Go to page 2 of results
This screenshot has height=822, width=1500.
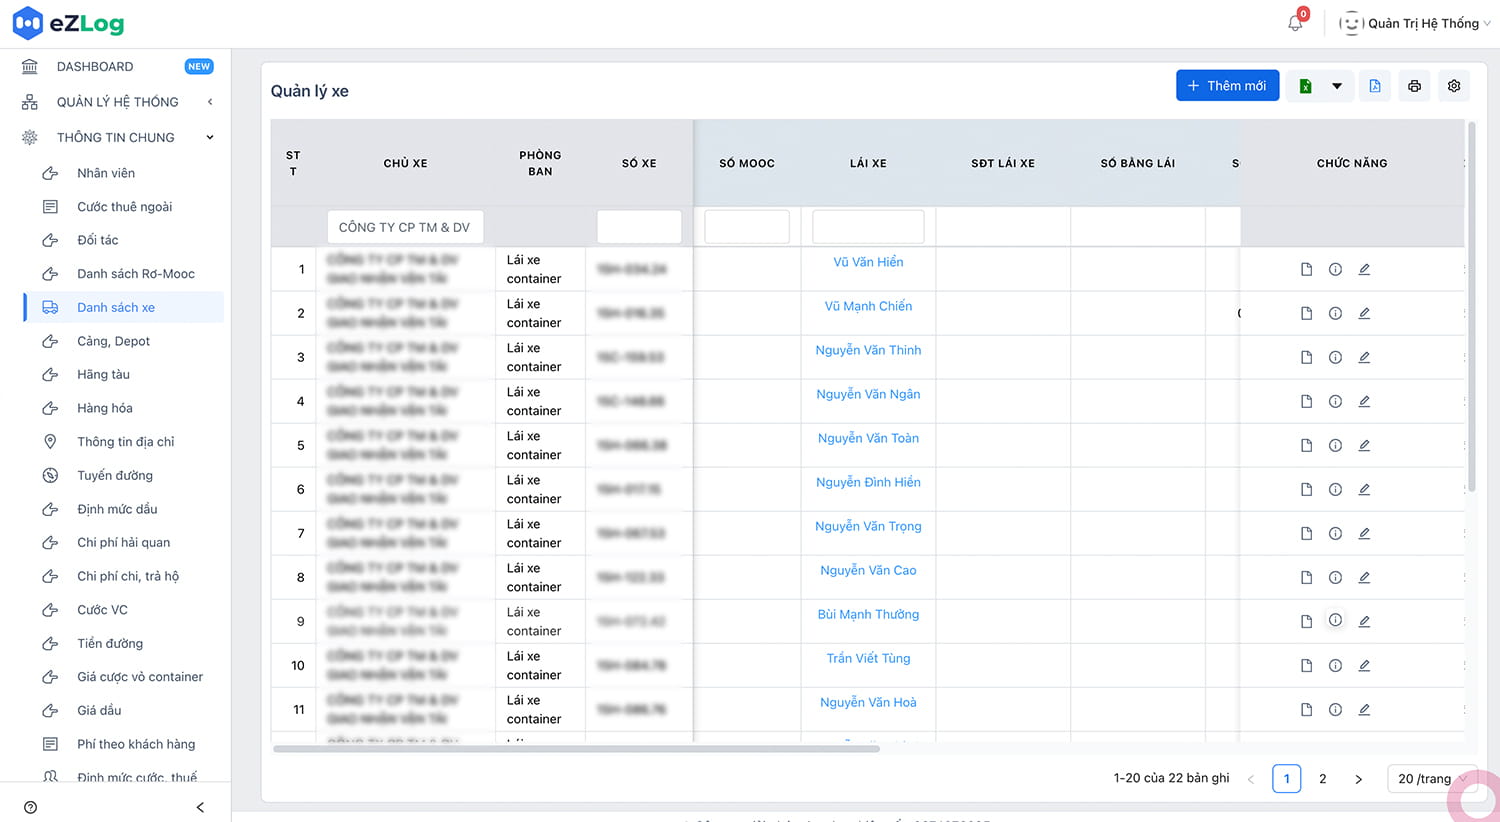click(x=1323, y=779)
